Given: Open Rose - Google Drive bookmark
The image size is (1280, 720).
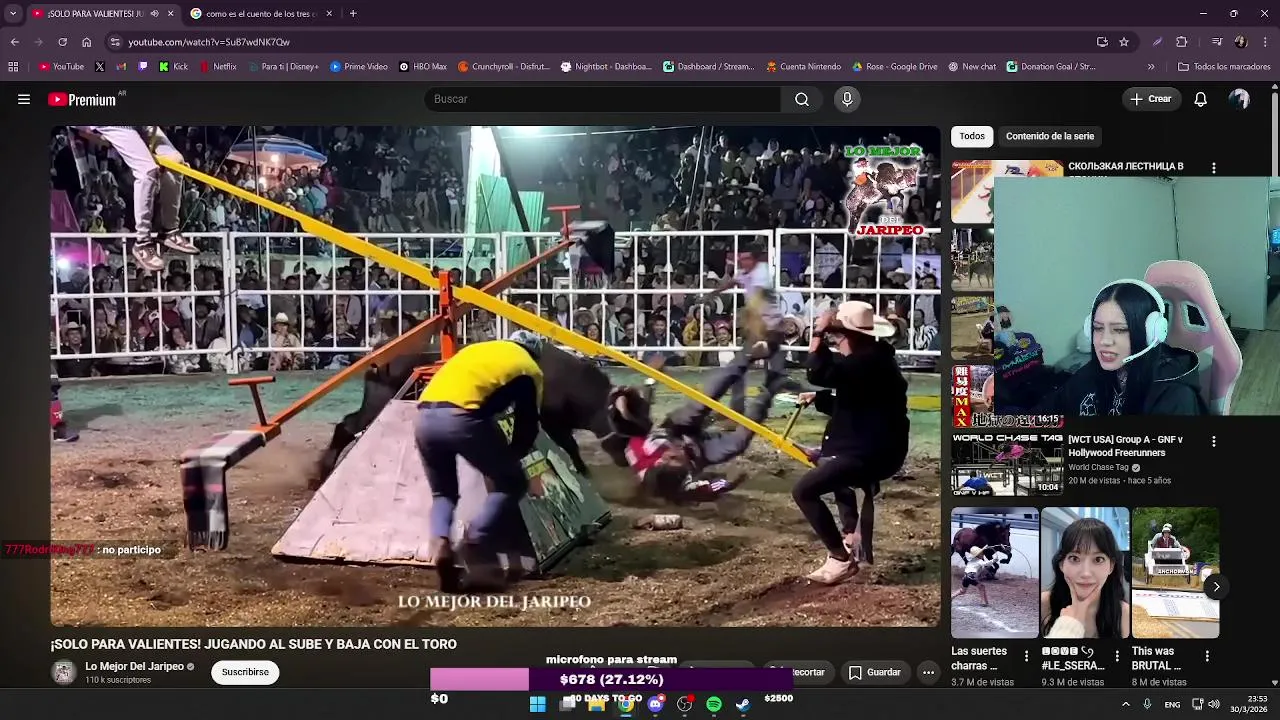Looking at the screenshot, I should click(x=895, y=67).
